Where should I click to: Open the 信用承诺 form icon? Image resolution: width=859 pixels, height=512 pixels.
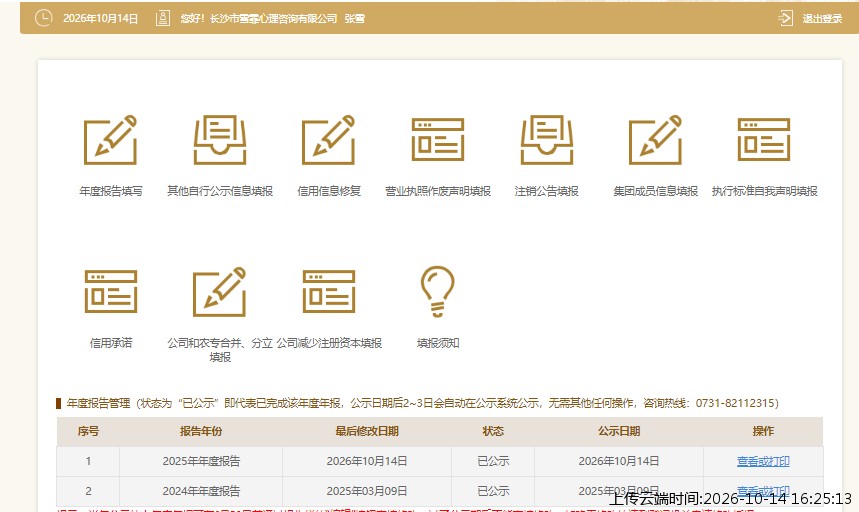(110, 291)
